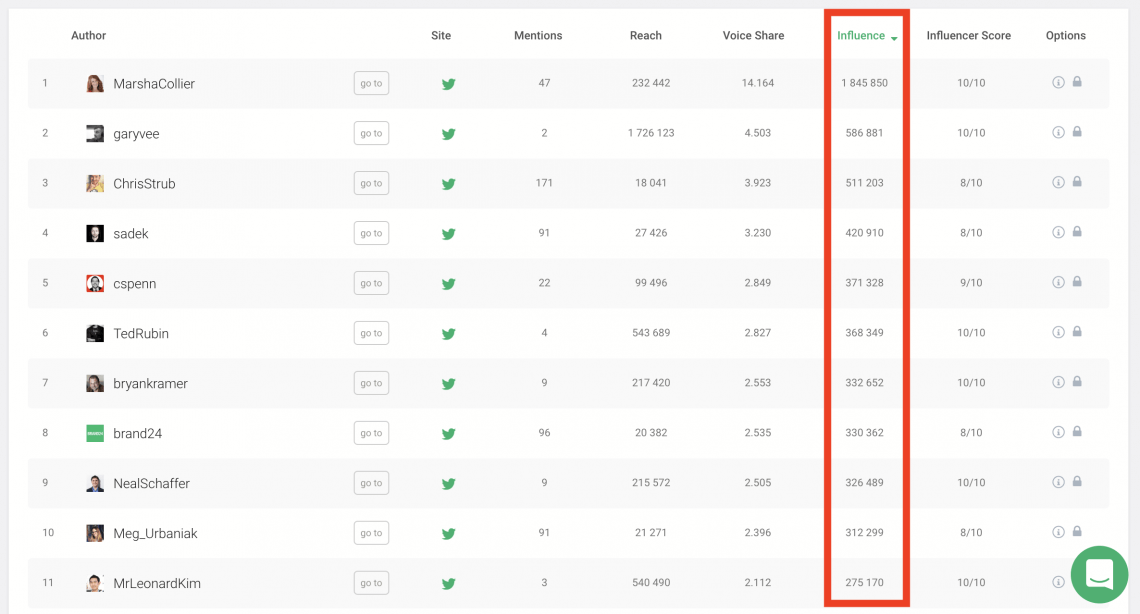
Task: View bryankramer's details with the info icon
Action: tap(1059, 382)
